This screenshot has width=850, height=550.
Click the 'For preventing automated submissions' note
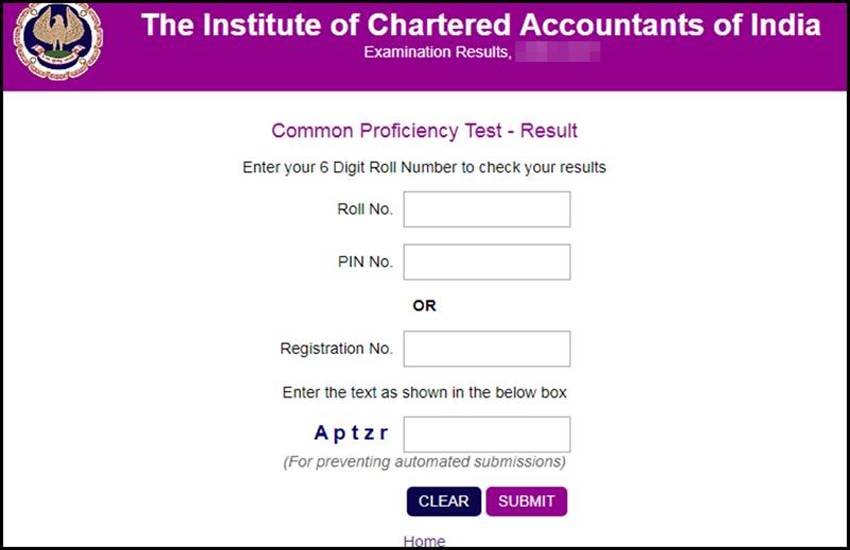tap(424, 462)
